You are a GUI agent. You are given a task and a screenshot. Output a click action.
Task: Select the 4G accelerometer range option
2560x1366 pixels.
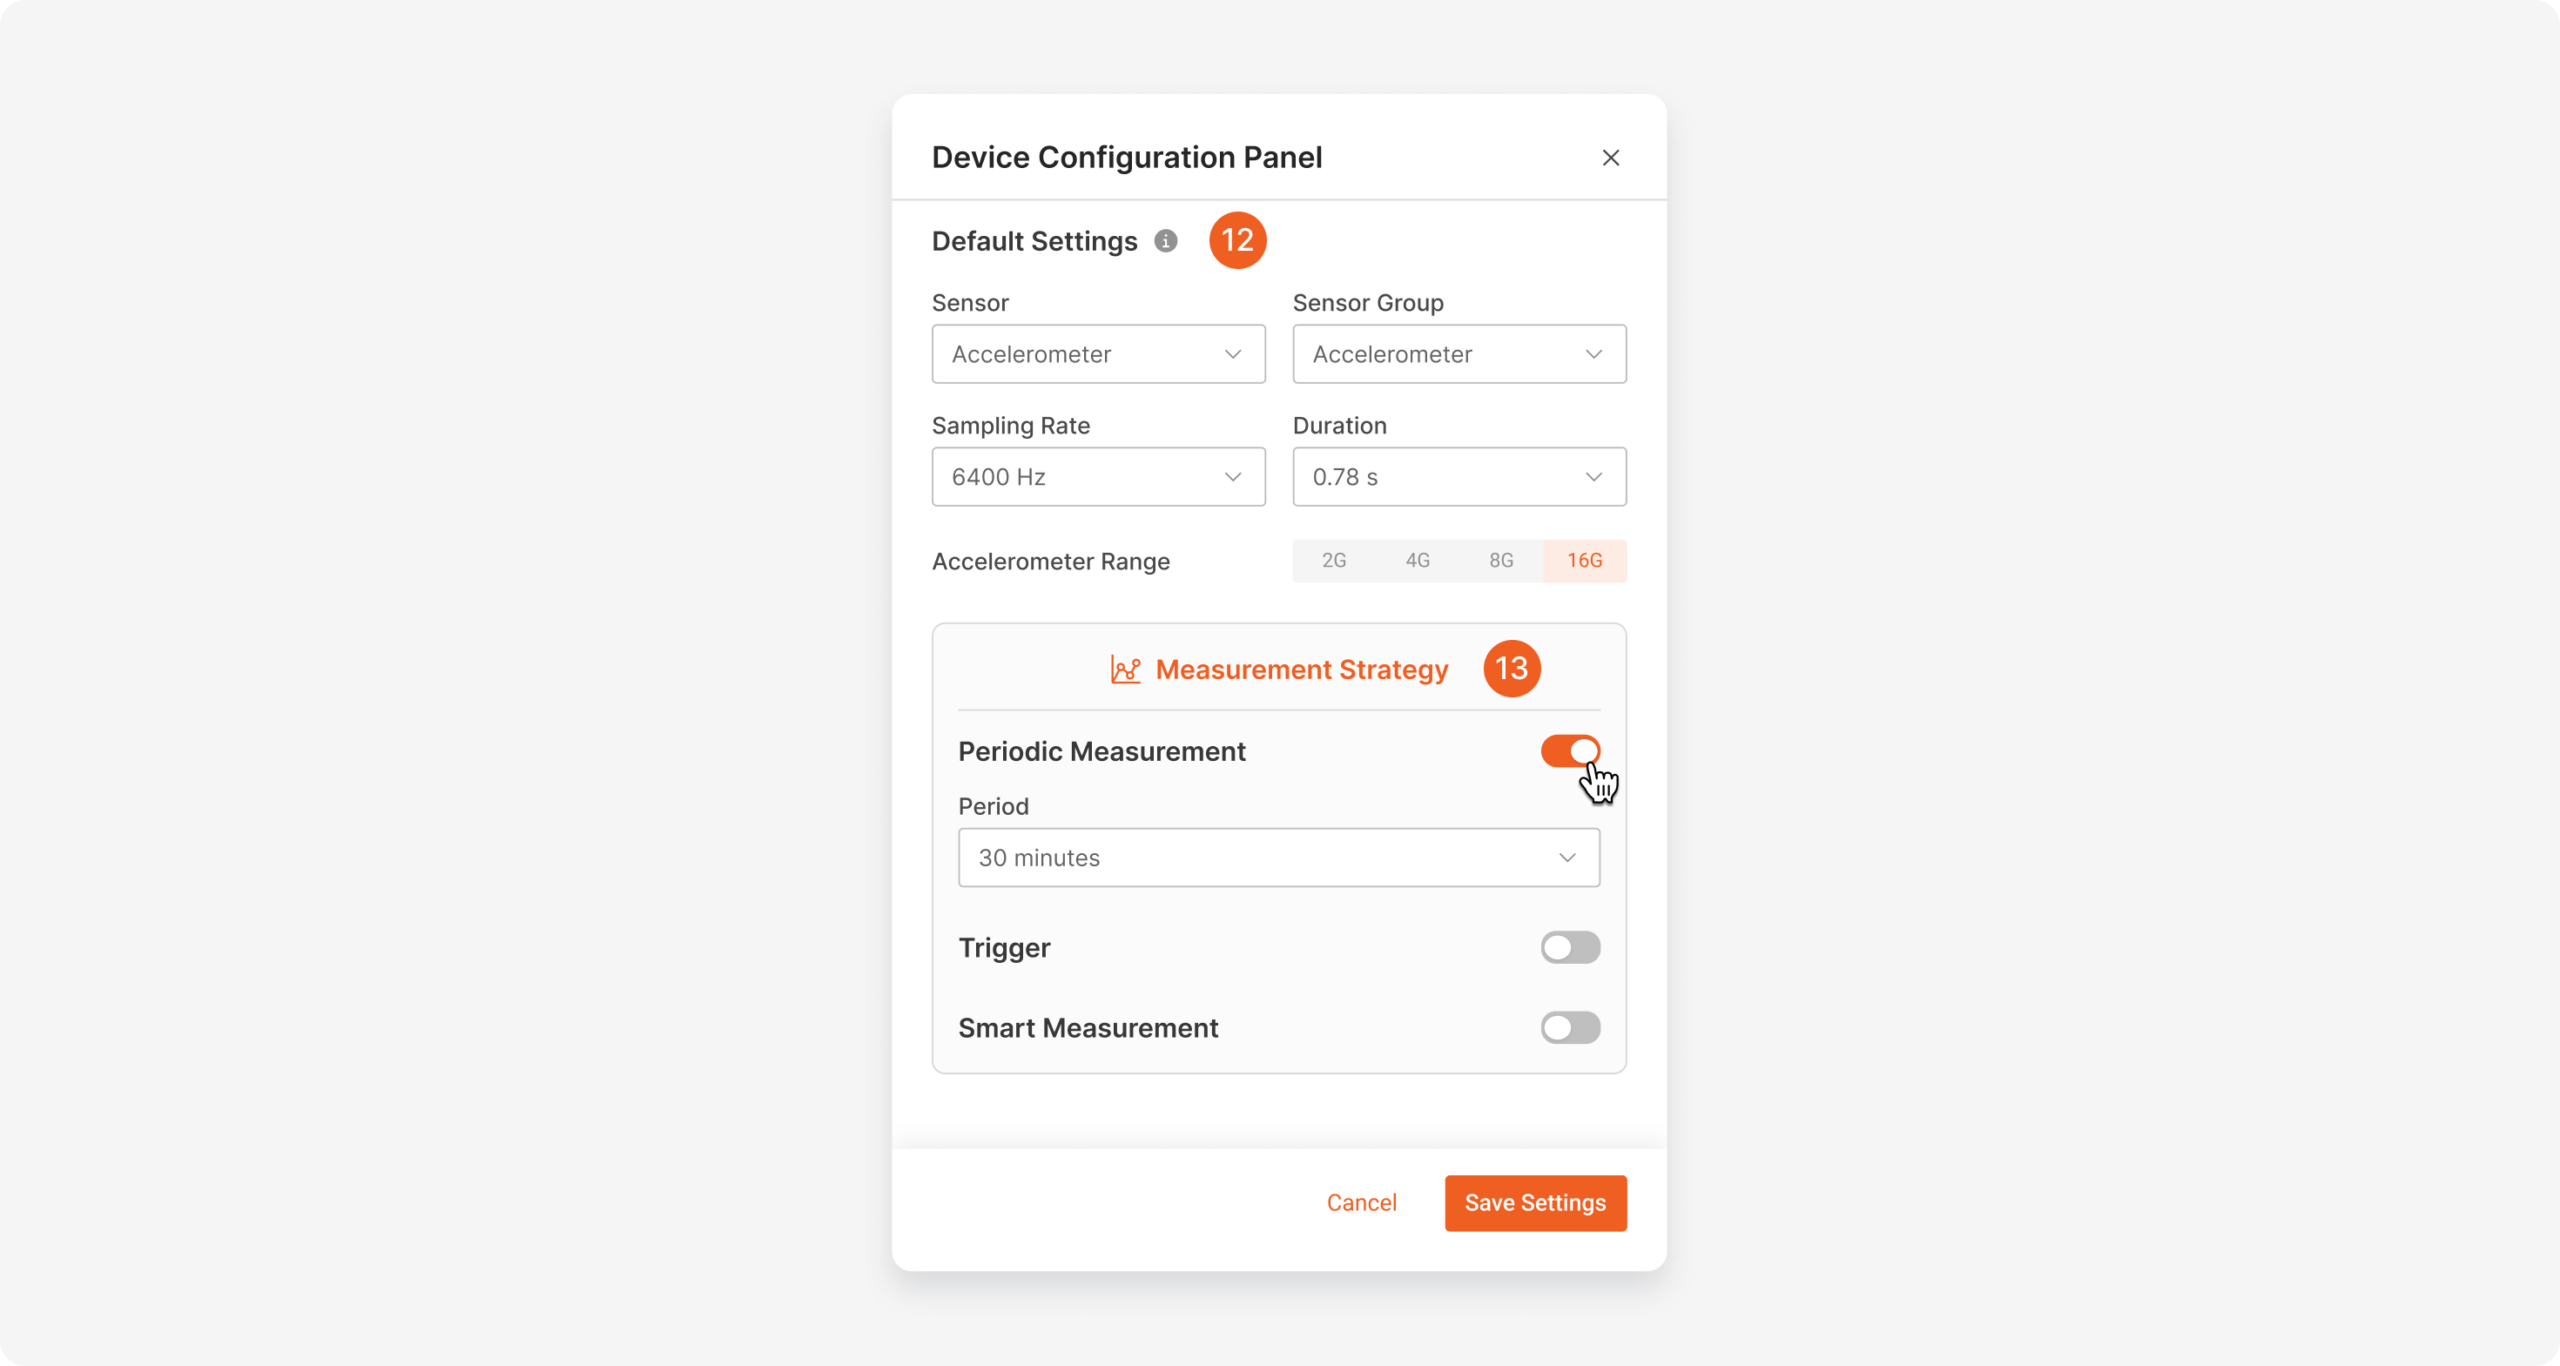pyautogui.click(x=1417, y=560)
